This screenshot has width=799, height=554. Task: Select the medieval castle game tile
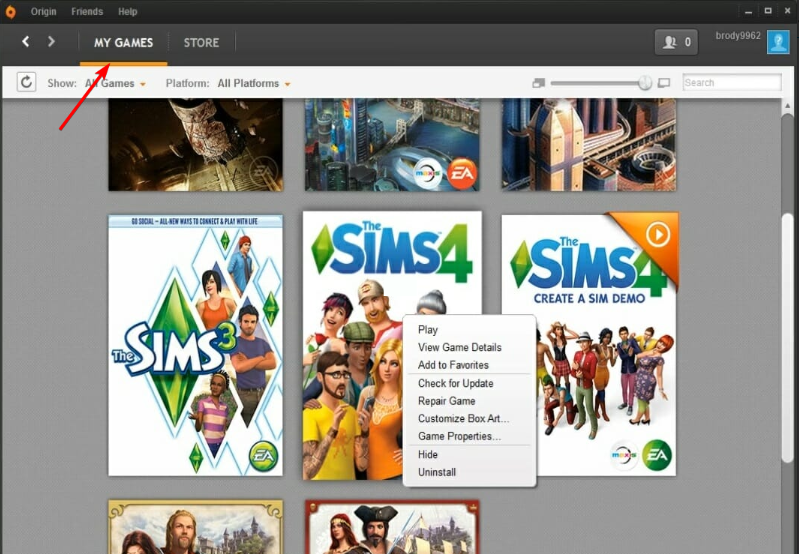(x=196, y=527)
